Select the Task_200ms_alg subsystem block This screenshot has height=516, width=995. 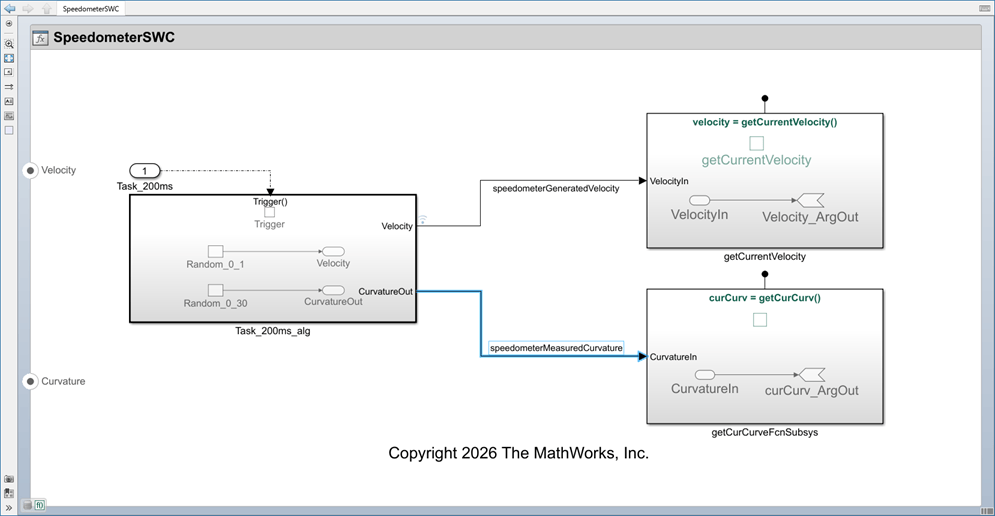tap(273, 258)
